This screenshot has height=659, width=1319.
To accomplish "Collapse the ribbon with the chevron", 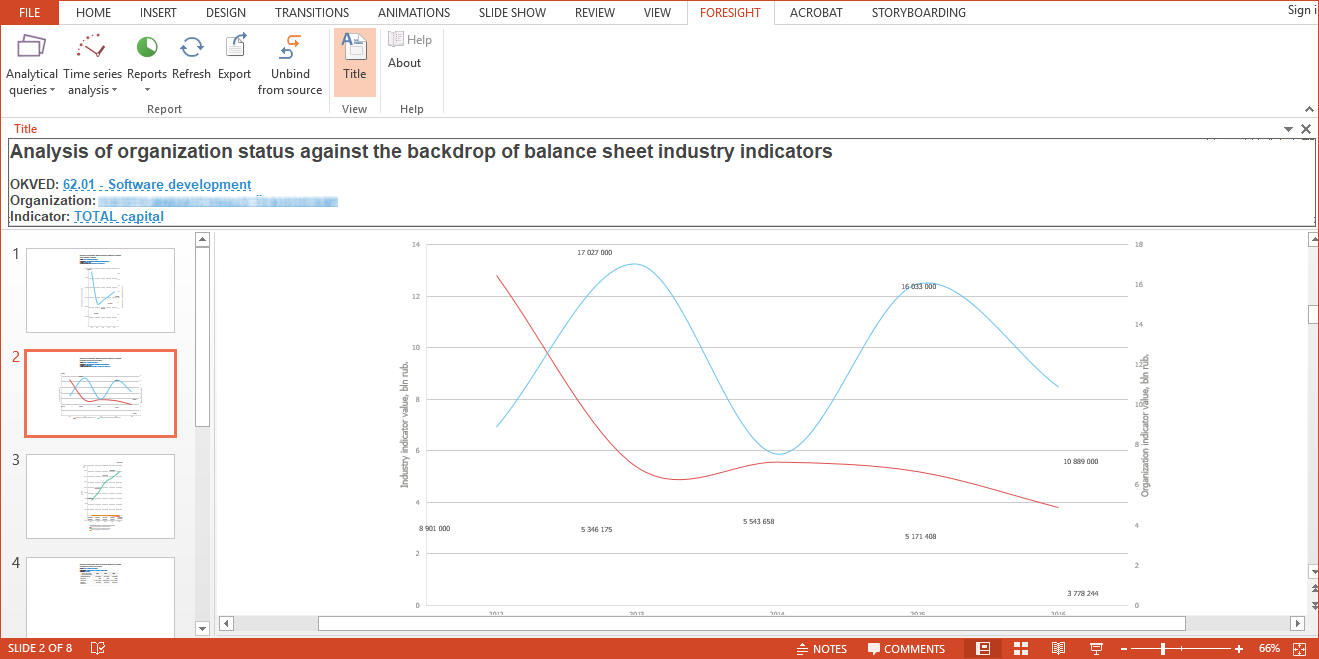I will pos(1309,109).
